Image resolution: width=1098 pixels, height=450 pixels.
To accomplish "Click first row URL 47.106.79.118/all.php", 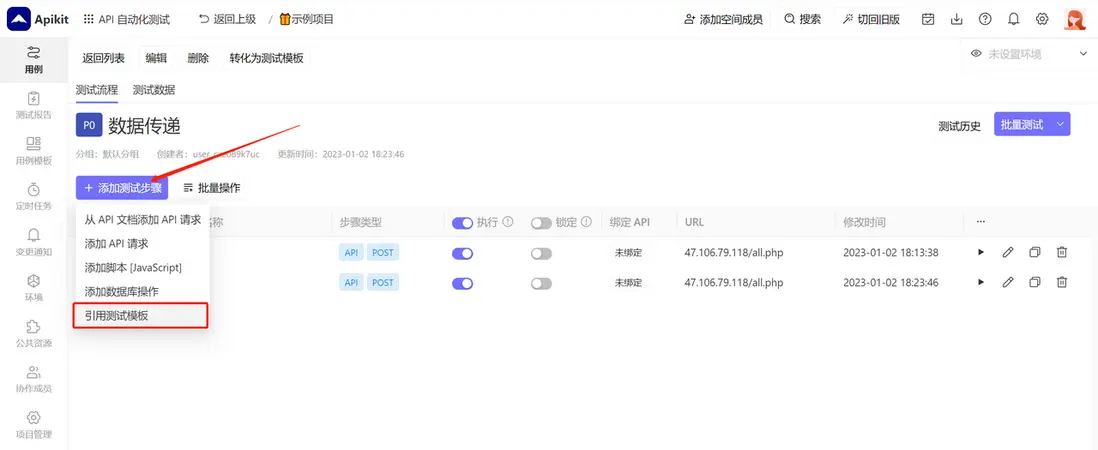I will (x=733, y=252).
